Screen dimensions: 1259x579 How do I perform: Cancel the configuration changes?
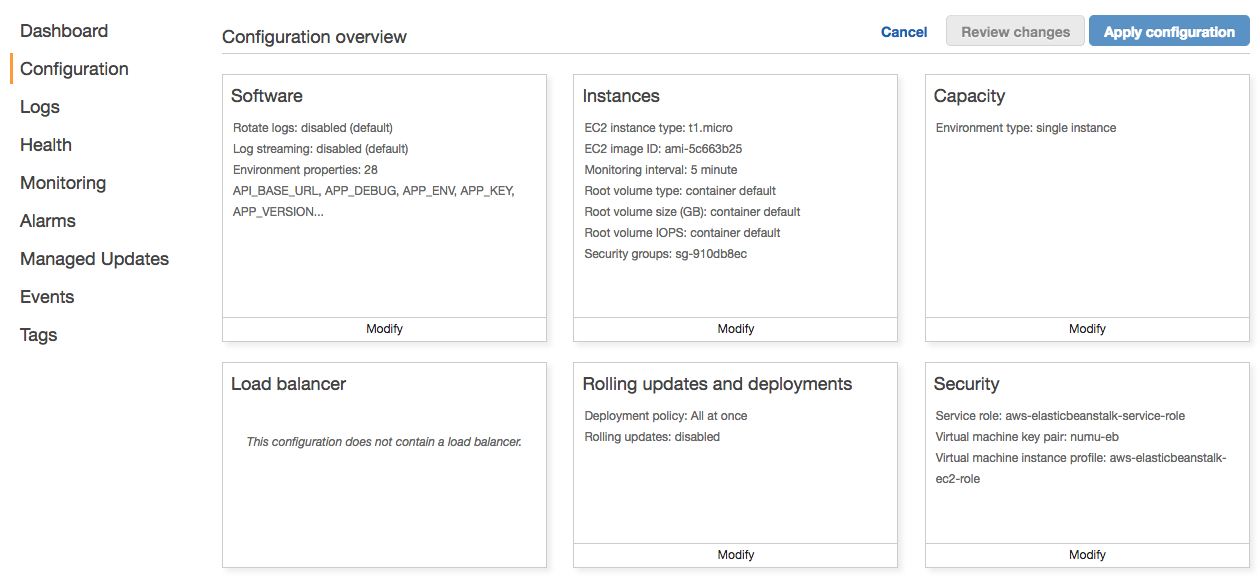903,32
